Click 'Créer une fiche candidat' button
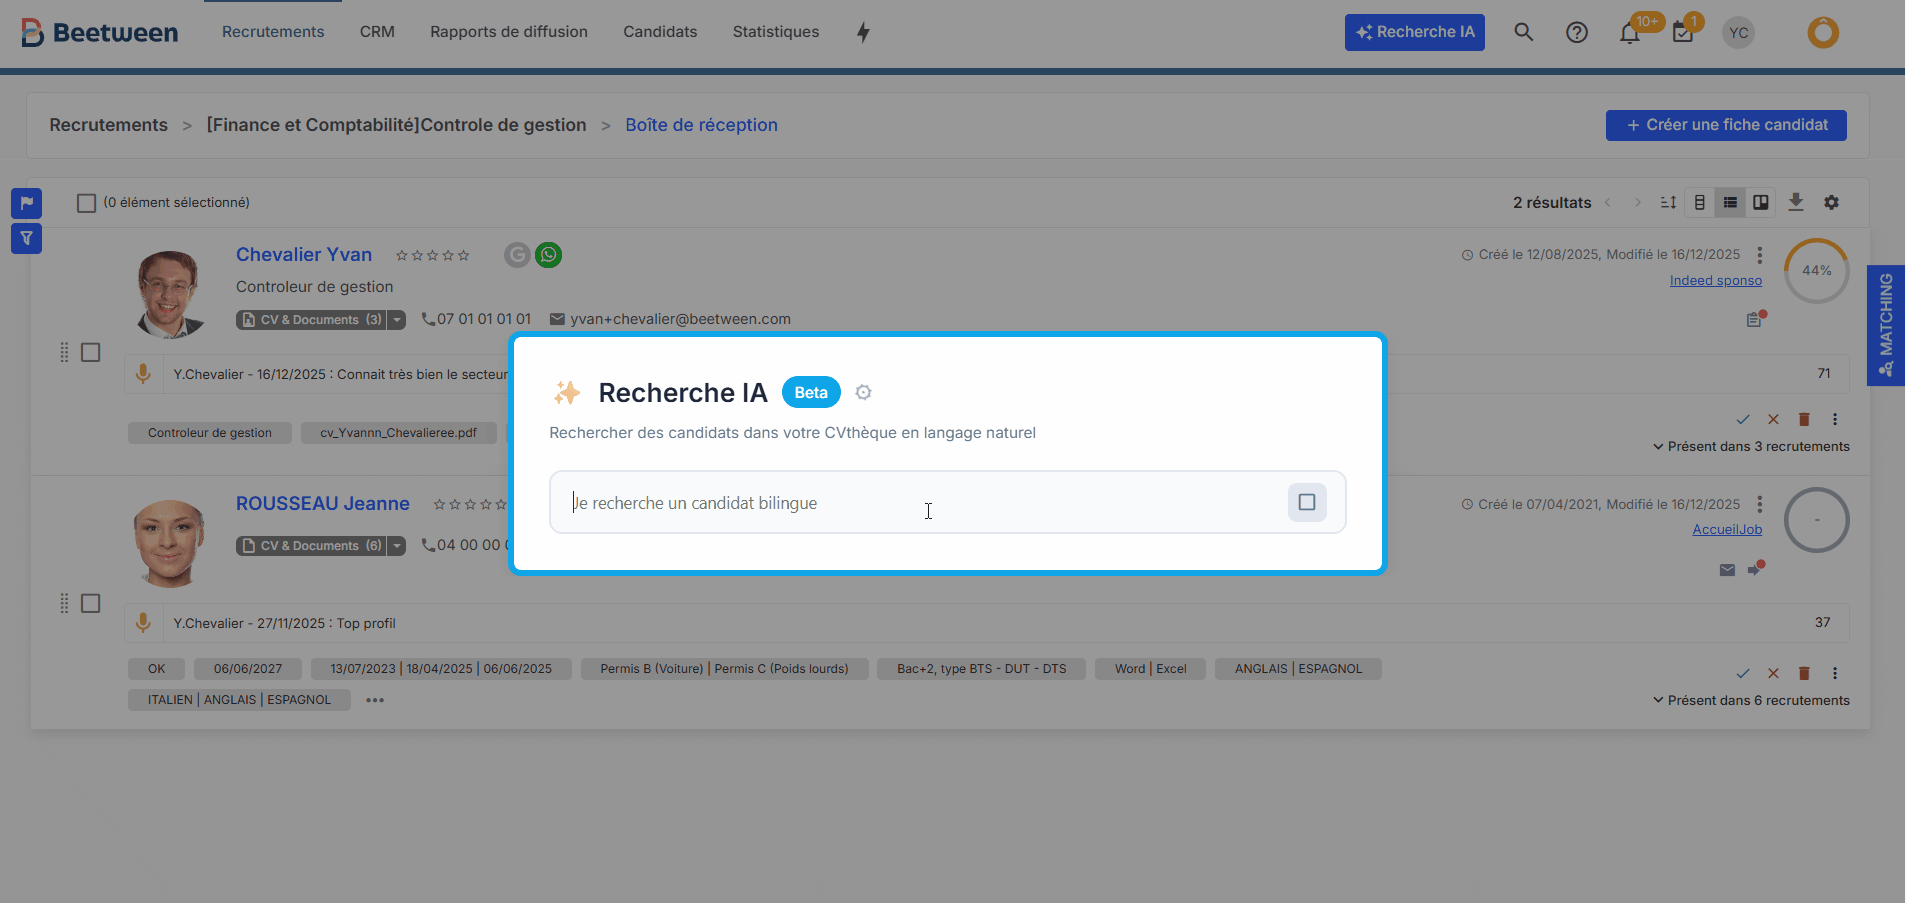Screen dimensions: 1906x903 (1725, 125)
